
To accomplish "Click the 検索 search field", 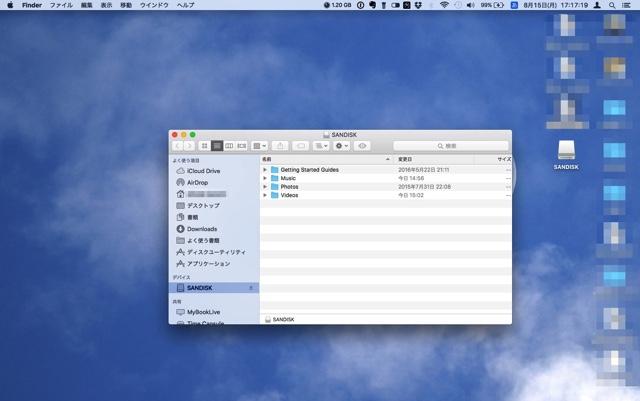I will 450,146.
